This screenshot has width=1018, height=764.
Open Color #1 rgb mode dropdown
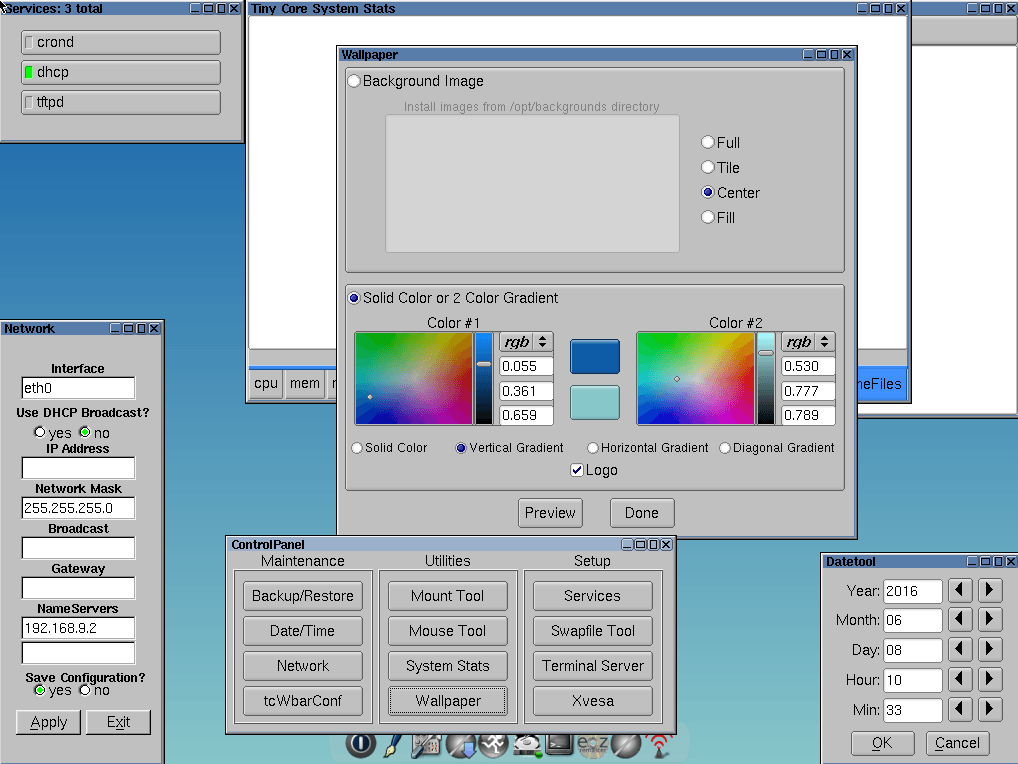[526, 342]
